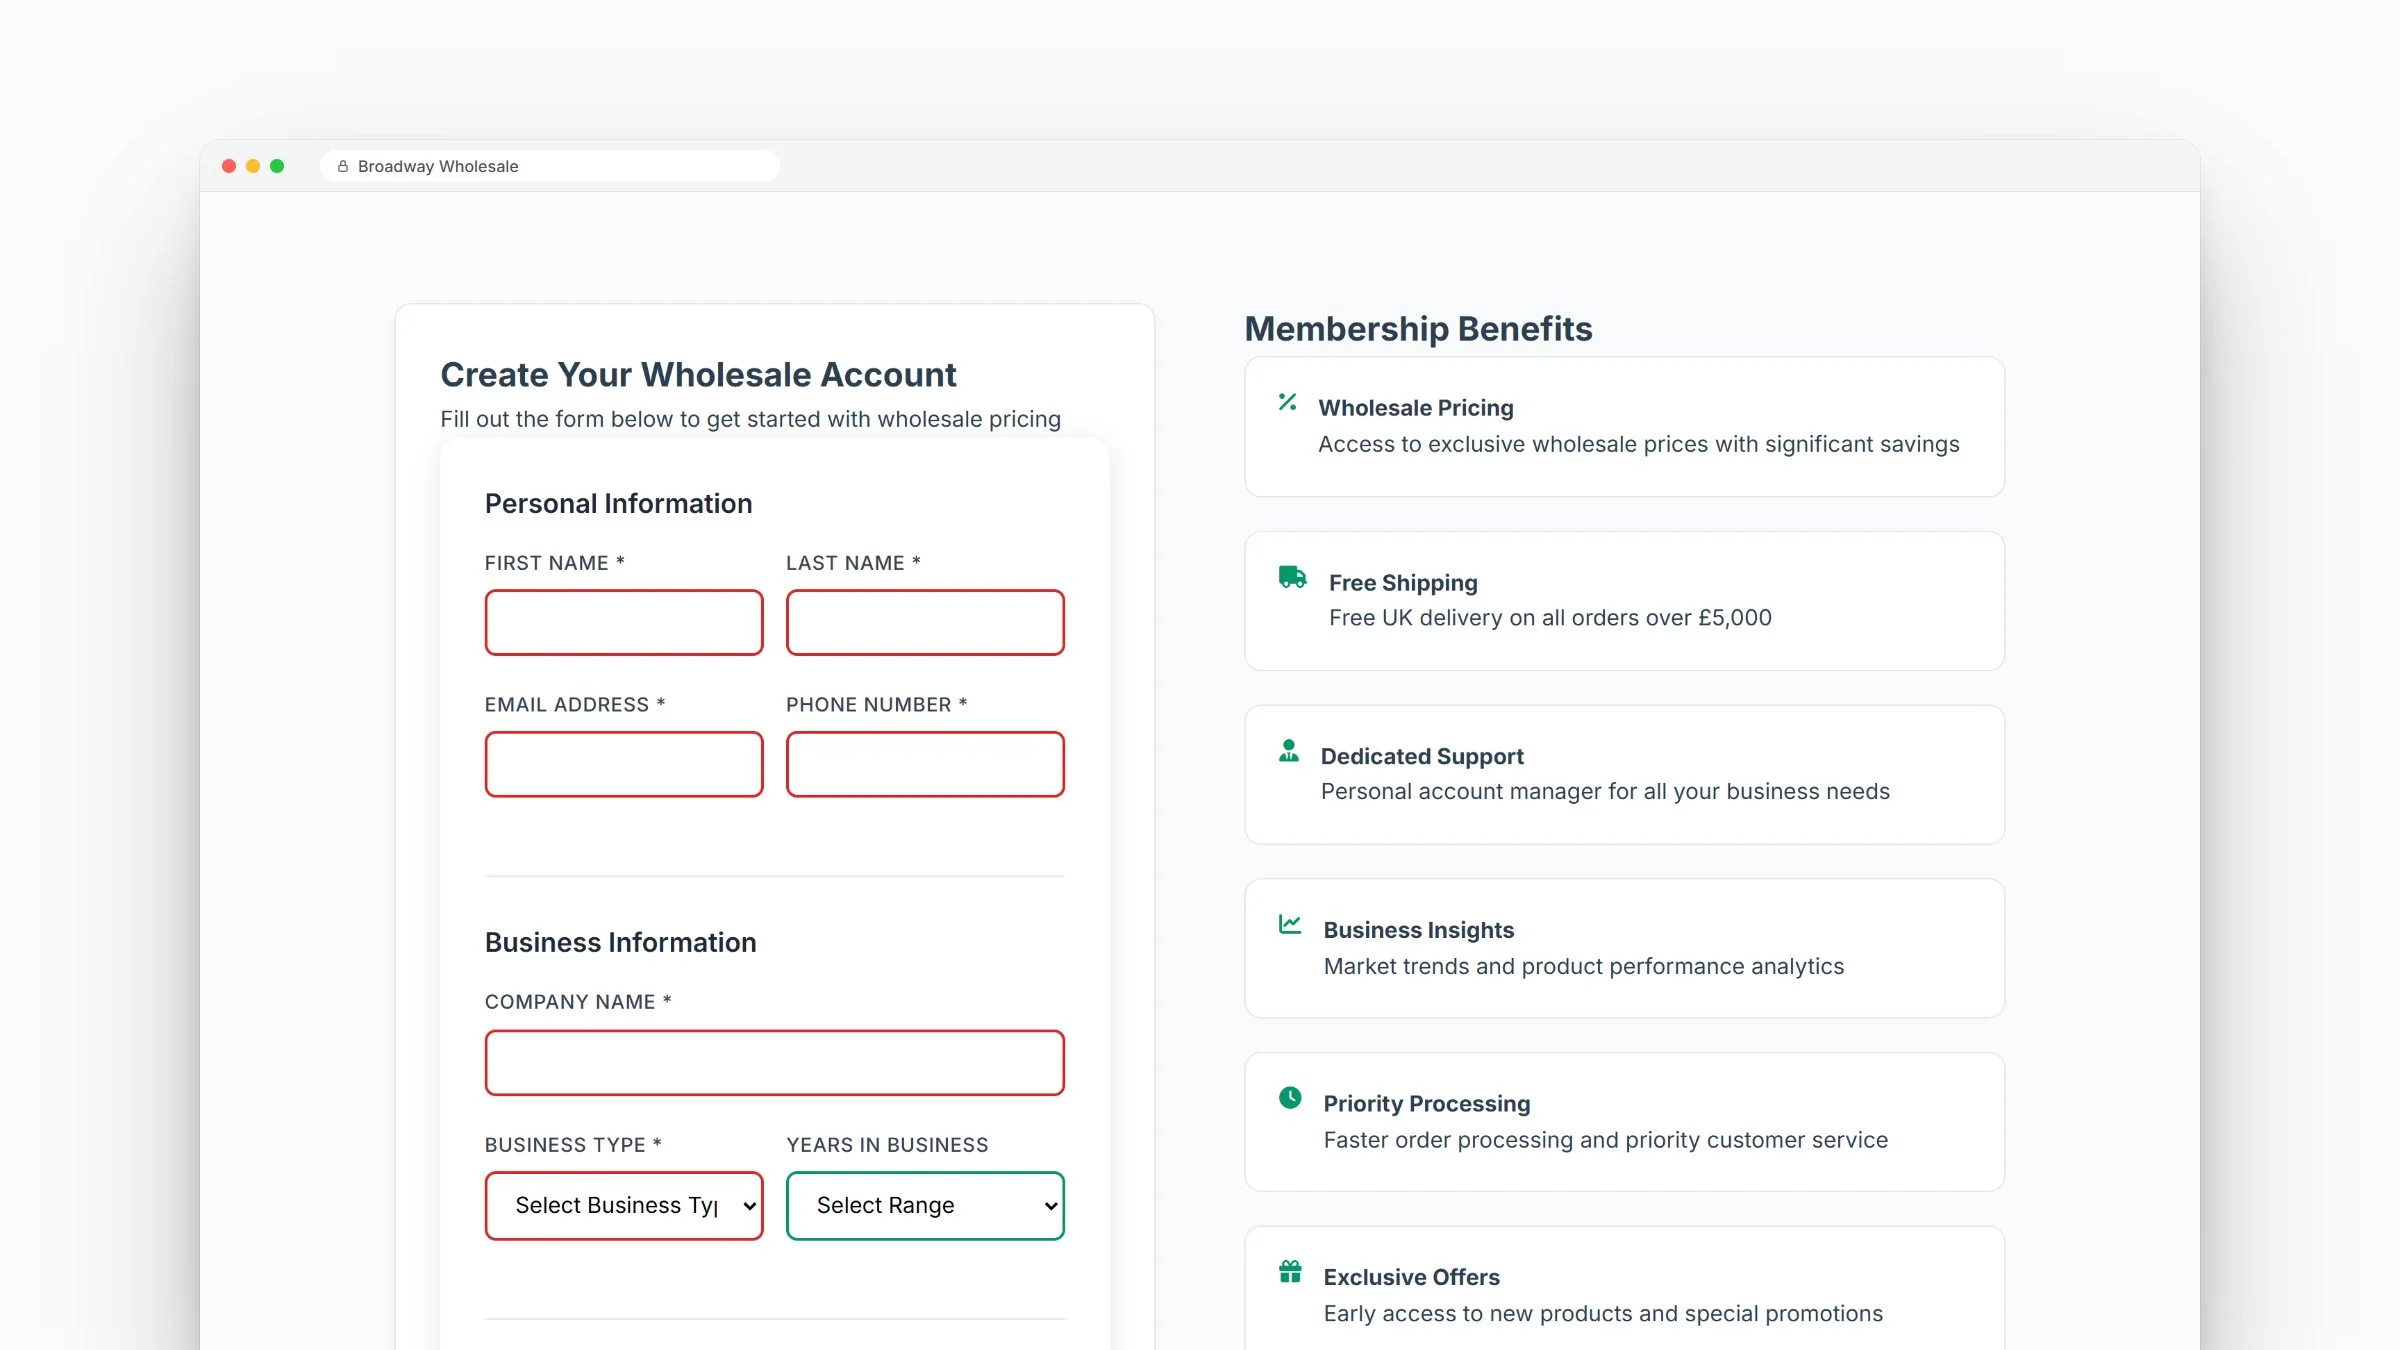Open the Years in Business range dropdown
This screenshot has width=2400, height=1350.
925,1206
